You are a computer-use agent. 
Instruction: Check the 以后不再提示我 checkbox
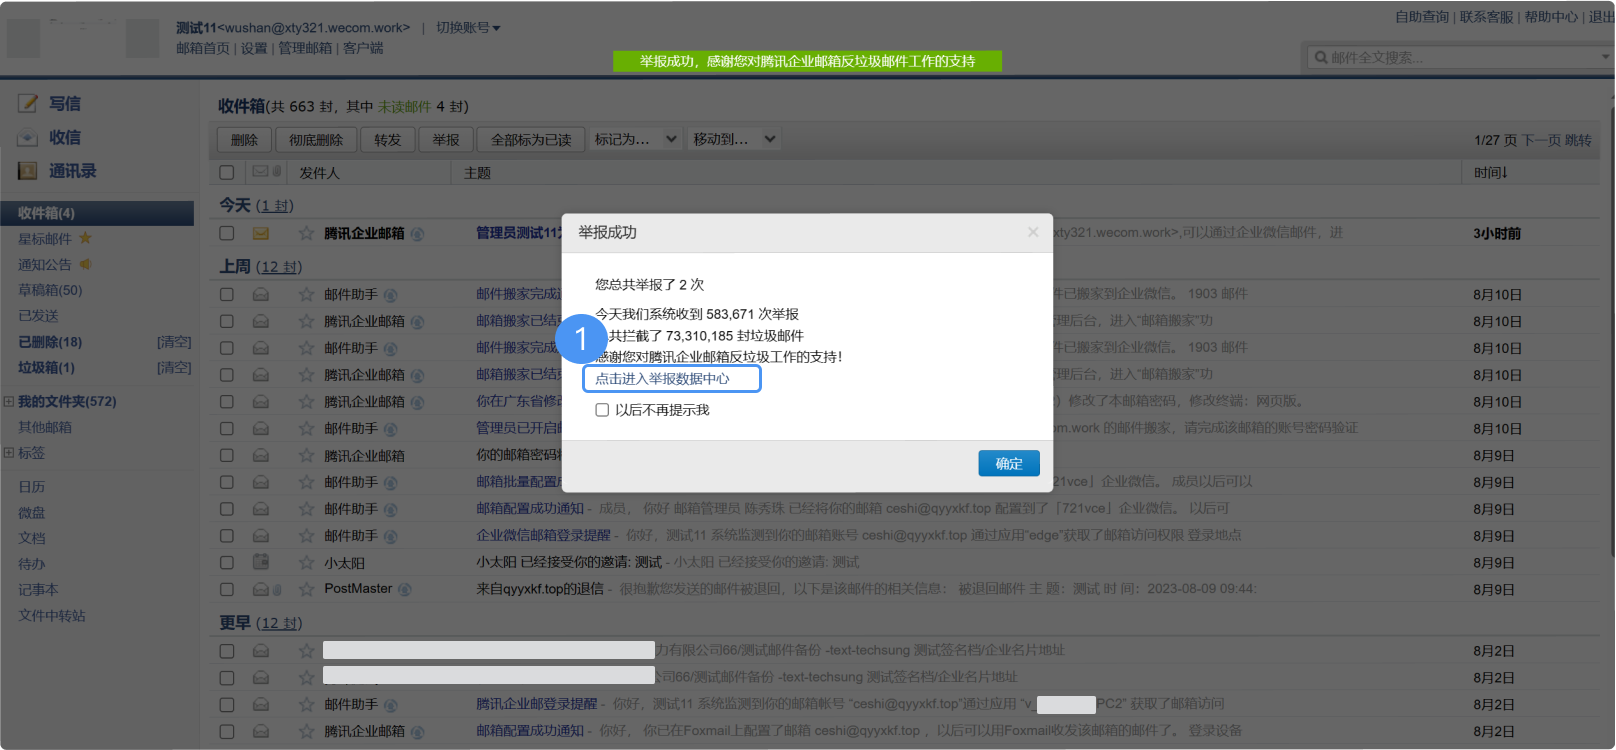click(x=602, y=410)
